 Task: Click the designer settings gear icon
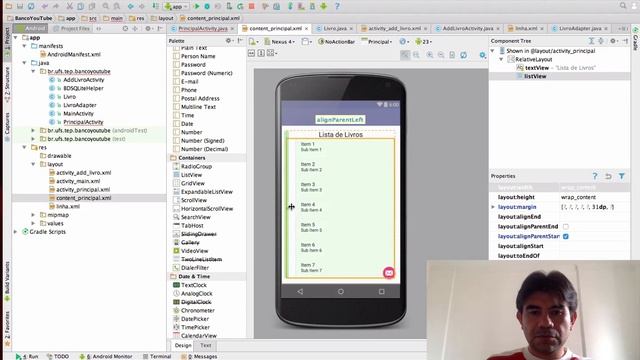click(482, 55)
